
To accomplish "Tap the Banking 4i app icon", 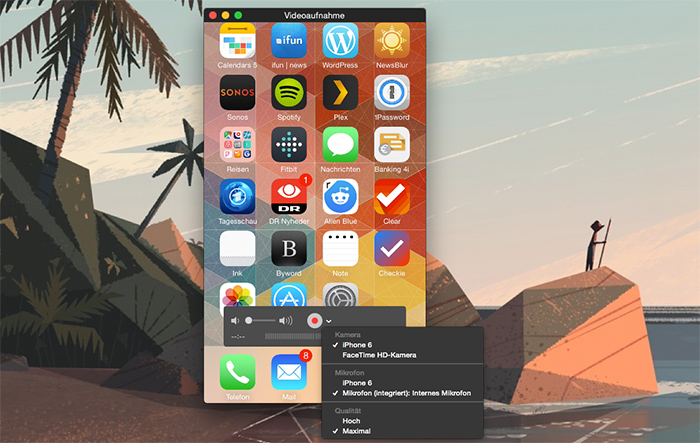I will (x=392, y=145).
